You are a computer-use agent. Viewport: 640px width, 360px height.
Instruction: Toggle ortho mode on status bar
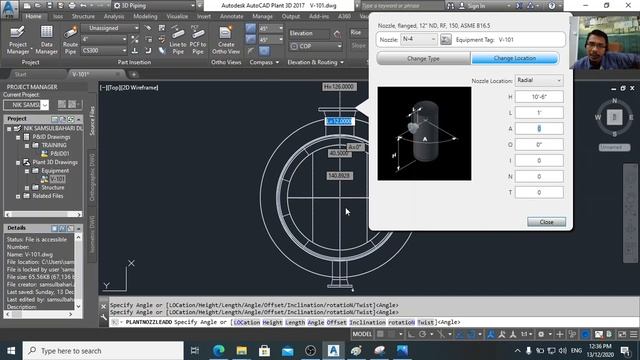pyautogui.click(x=411, y=334)
